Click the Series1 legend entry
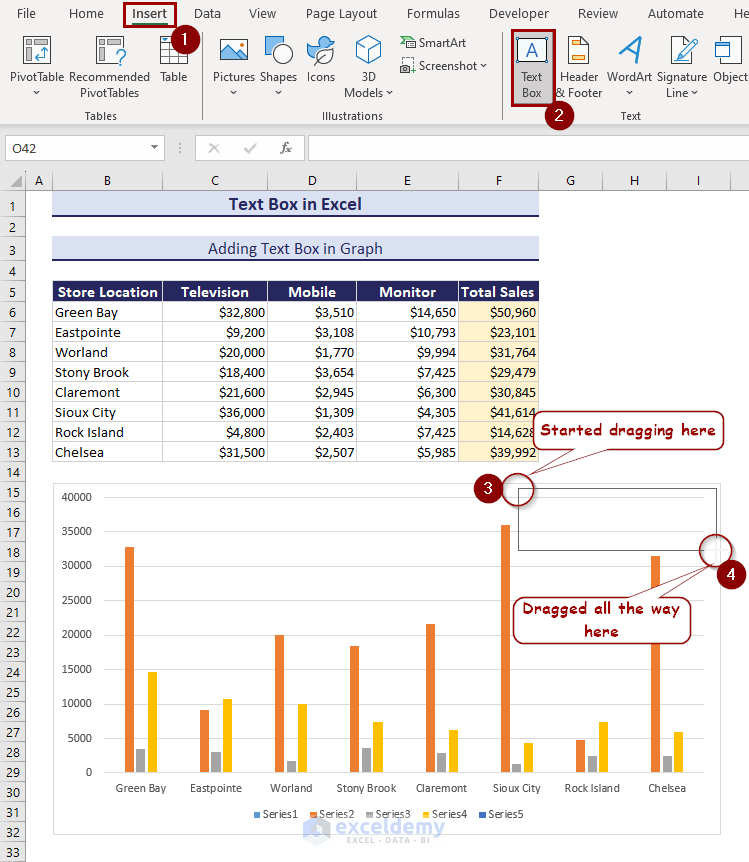This screenshot has height=862, width=749. point(276,814)
